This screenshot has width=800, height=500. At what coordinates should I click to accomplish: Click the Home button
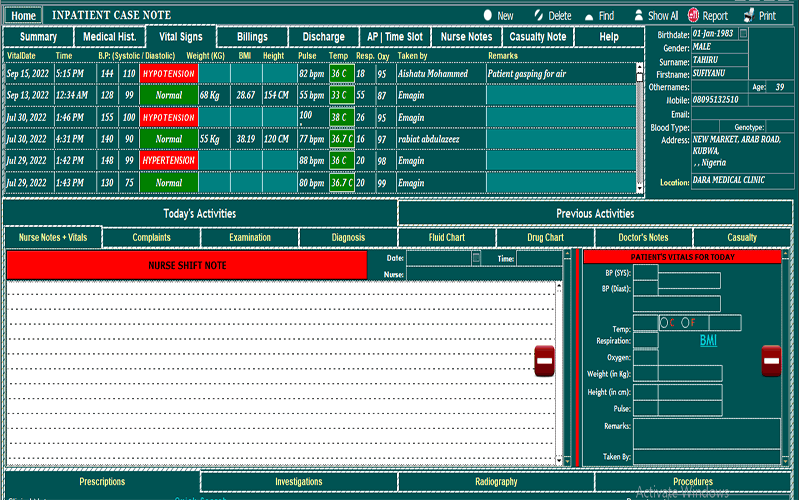[x=23, y=16]
